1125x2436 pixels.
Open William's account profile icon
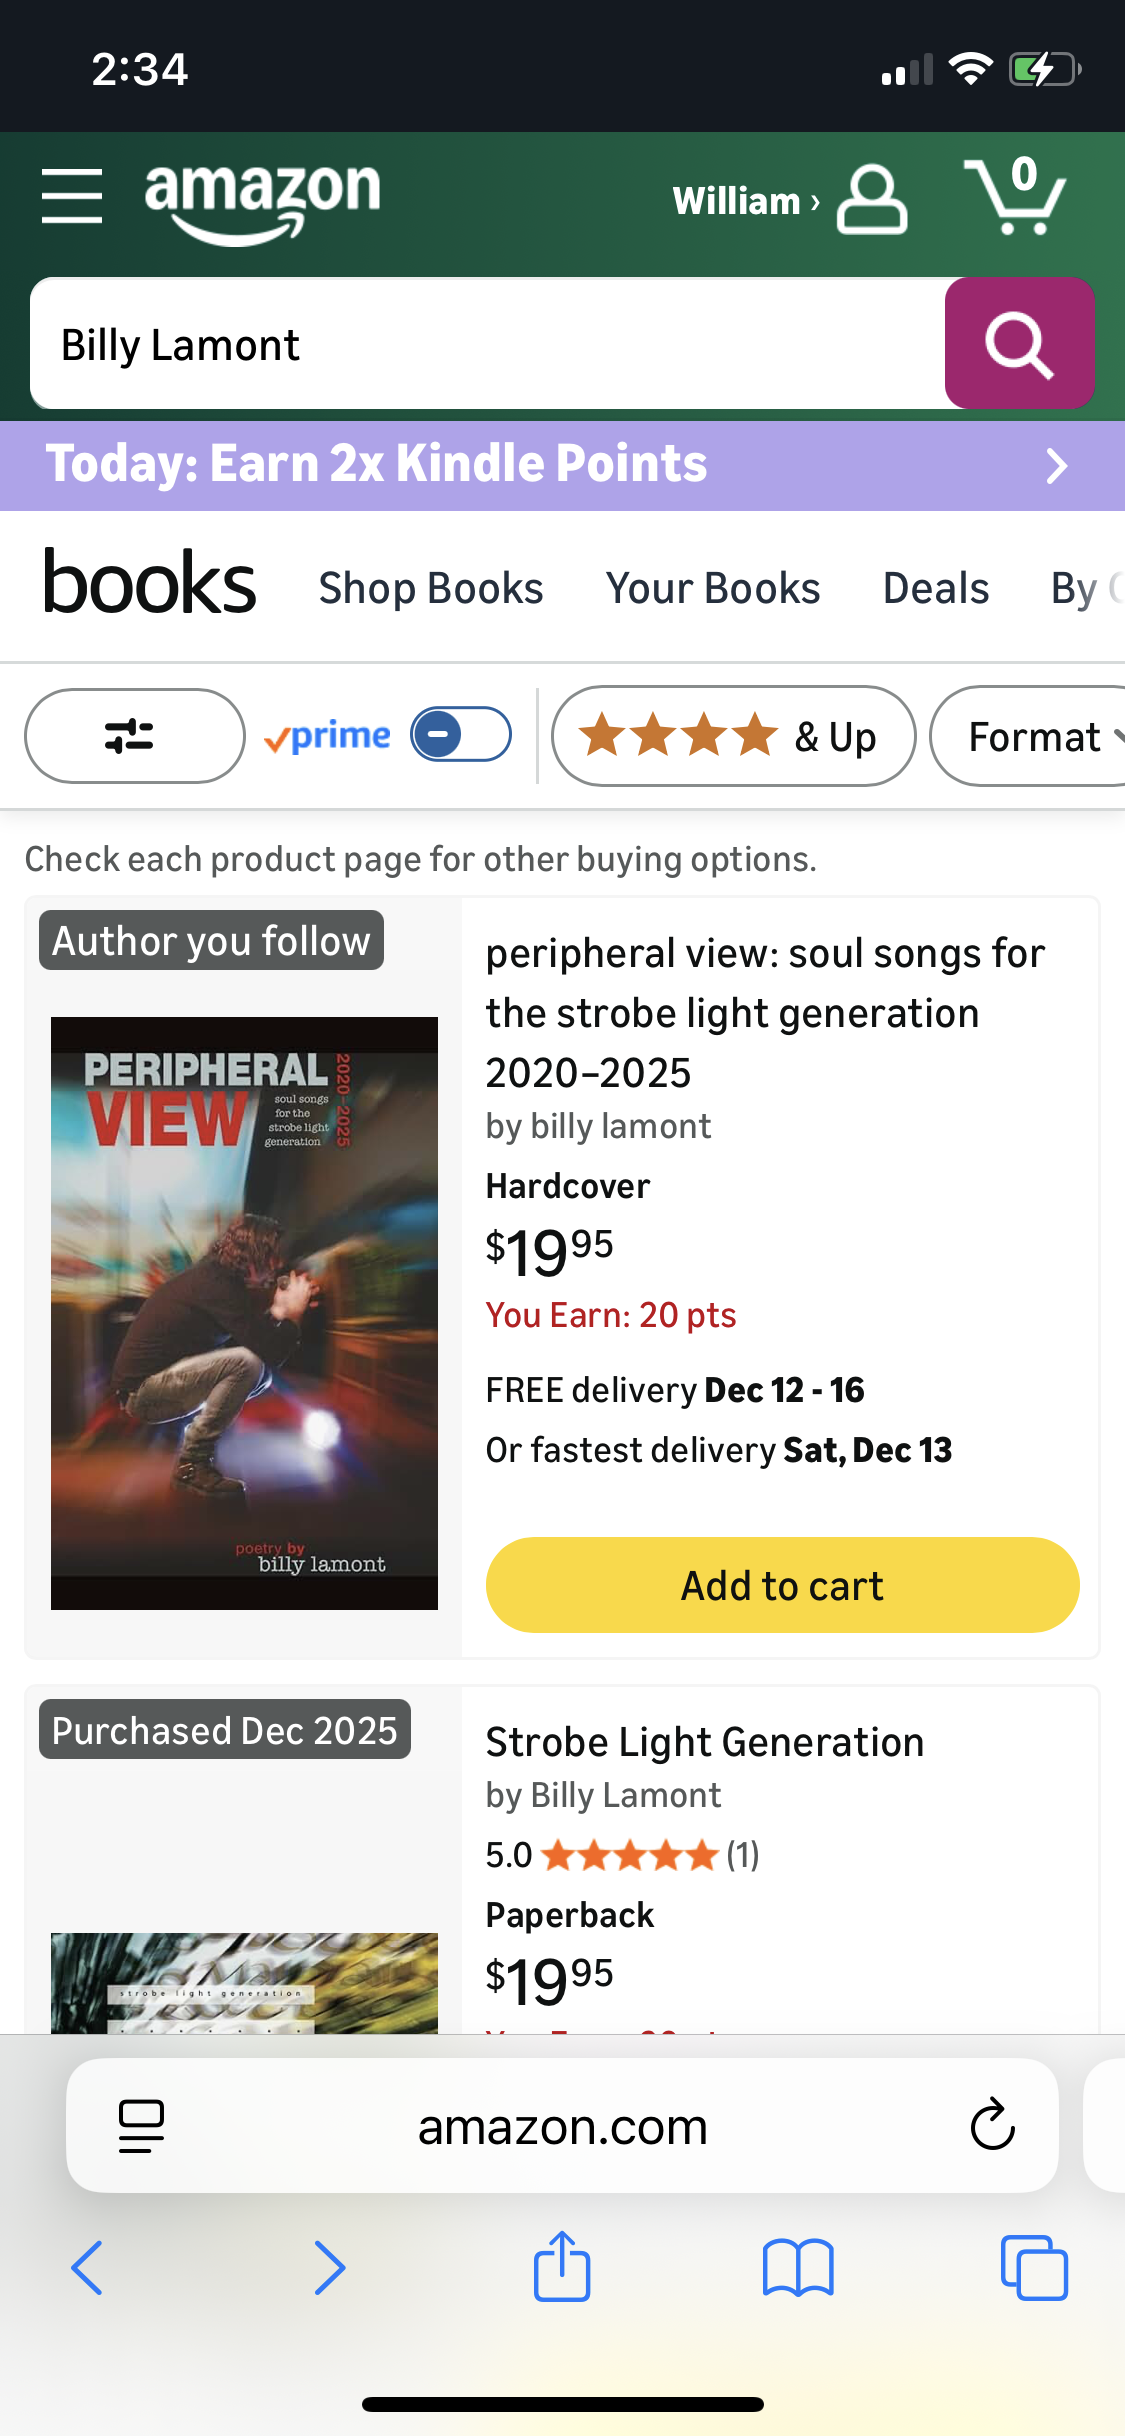click(871, 200)
